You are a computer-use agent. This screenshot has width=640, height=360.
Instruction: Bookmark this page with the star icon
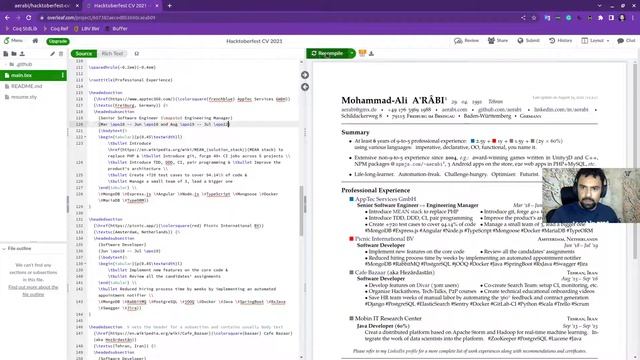click(533, 18)
